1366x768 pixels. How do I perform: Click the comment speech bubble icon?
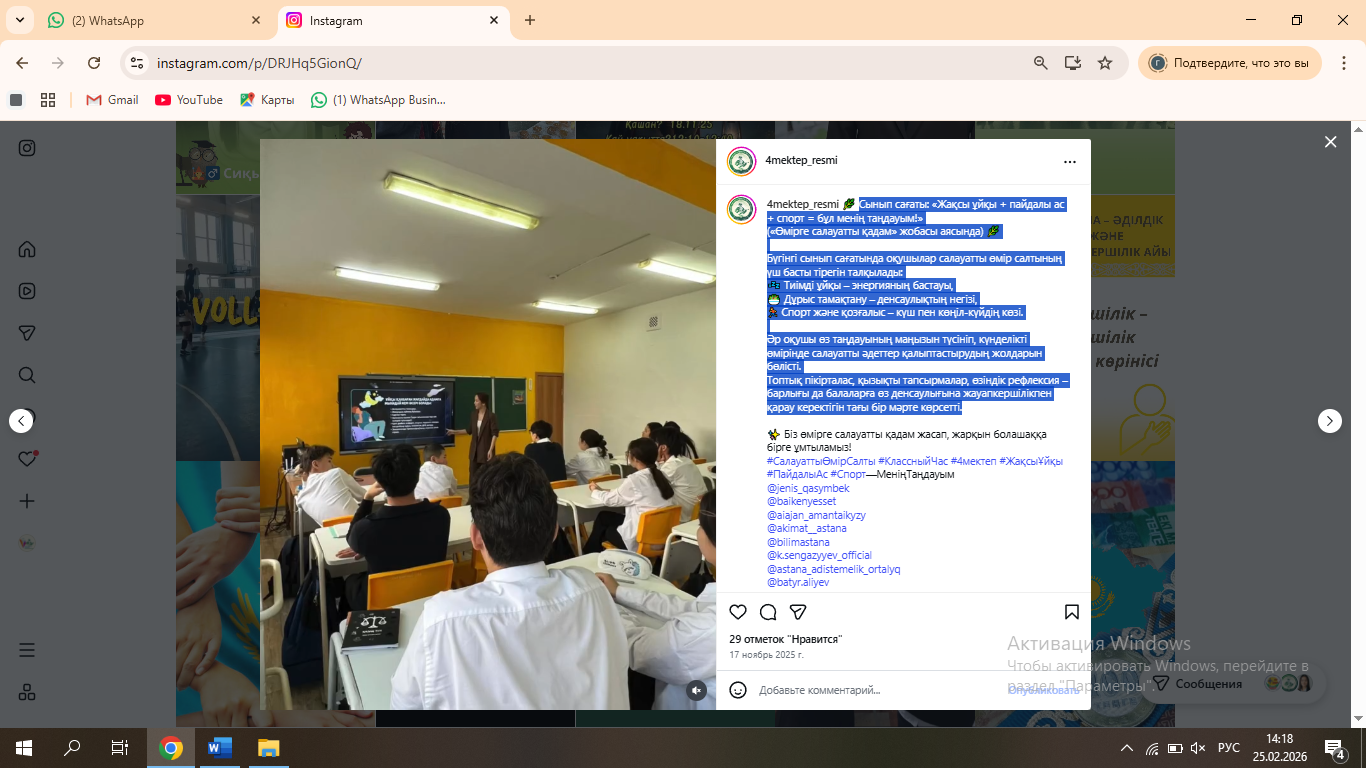[768, 612]
